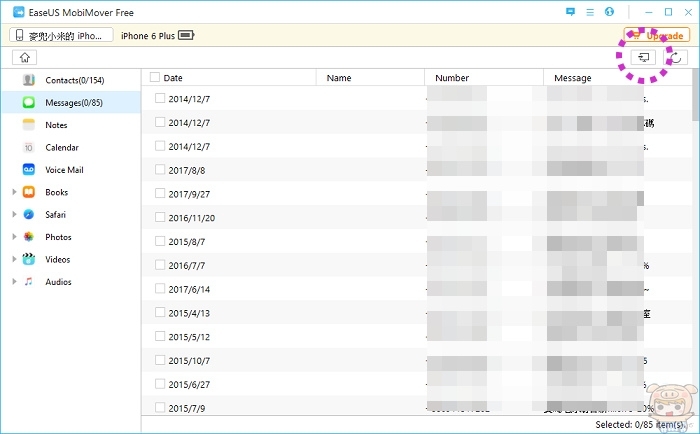Click the Transfer to Computer icon

point(645,58)
